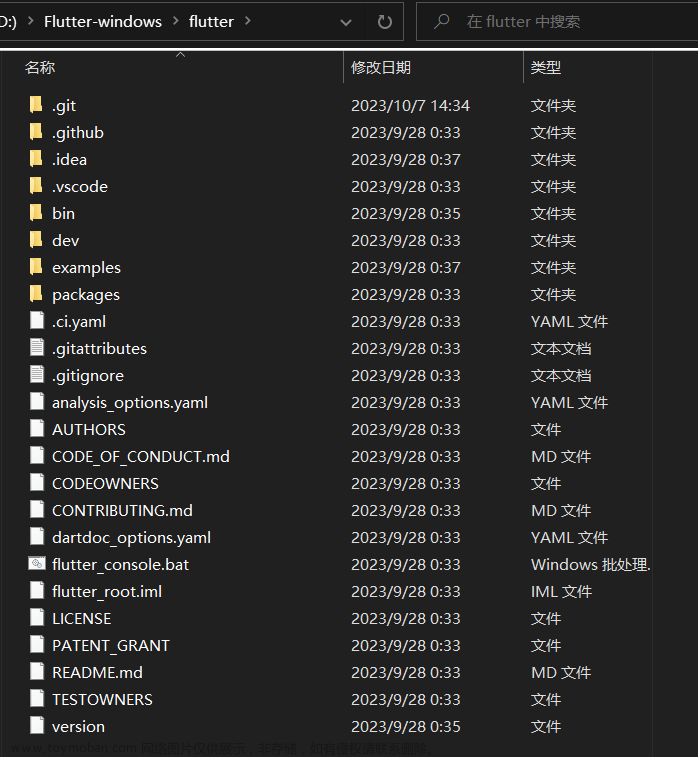Click the .git folder icon
This screenshot has height=757, width=698.
pyautogui.click(x=36, y=105)
